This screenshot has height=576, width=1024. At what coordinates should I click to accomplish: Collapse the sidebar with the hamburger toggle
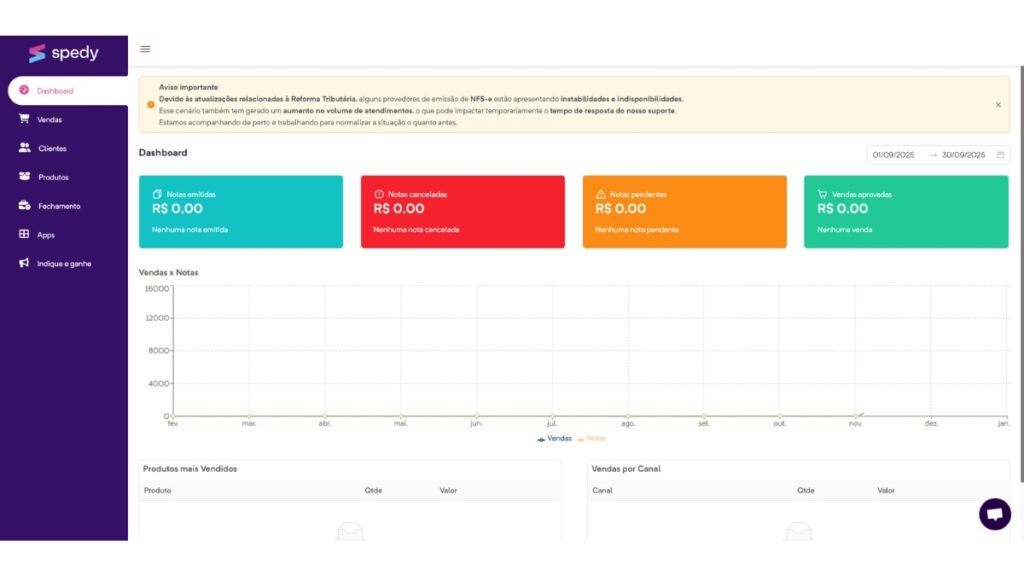tap(145, 49)
